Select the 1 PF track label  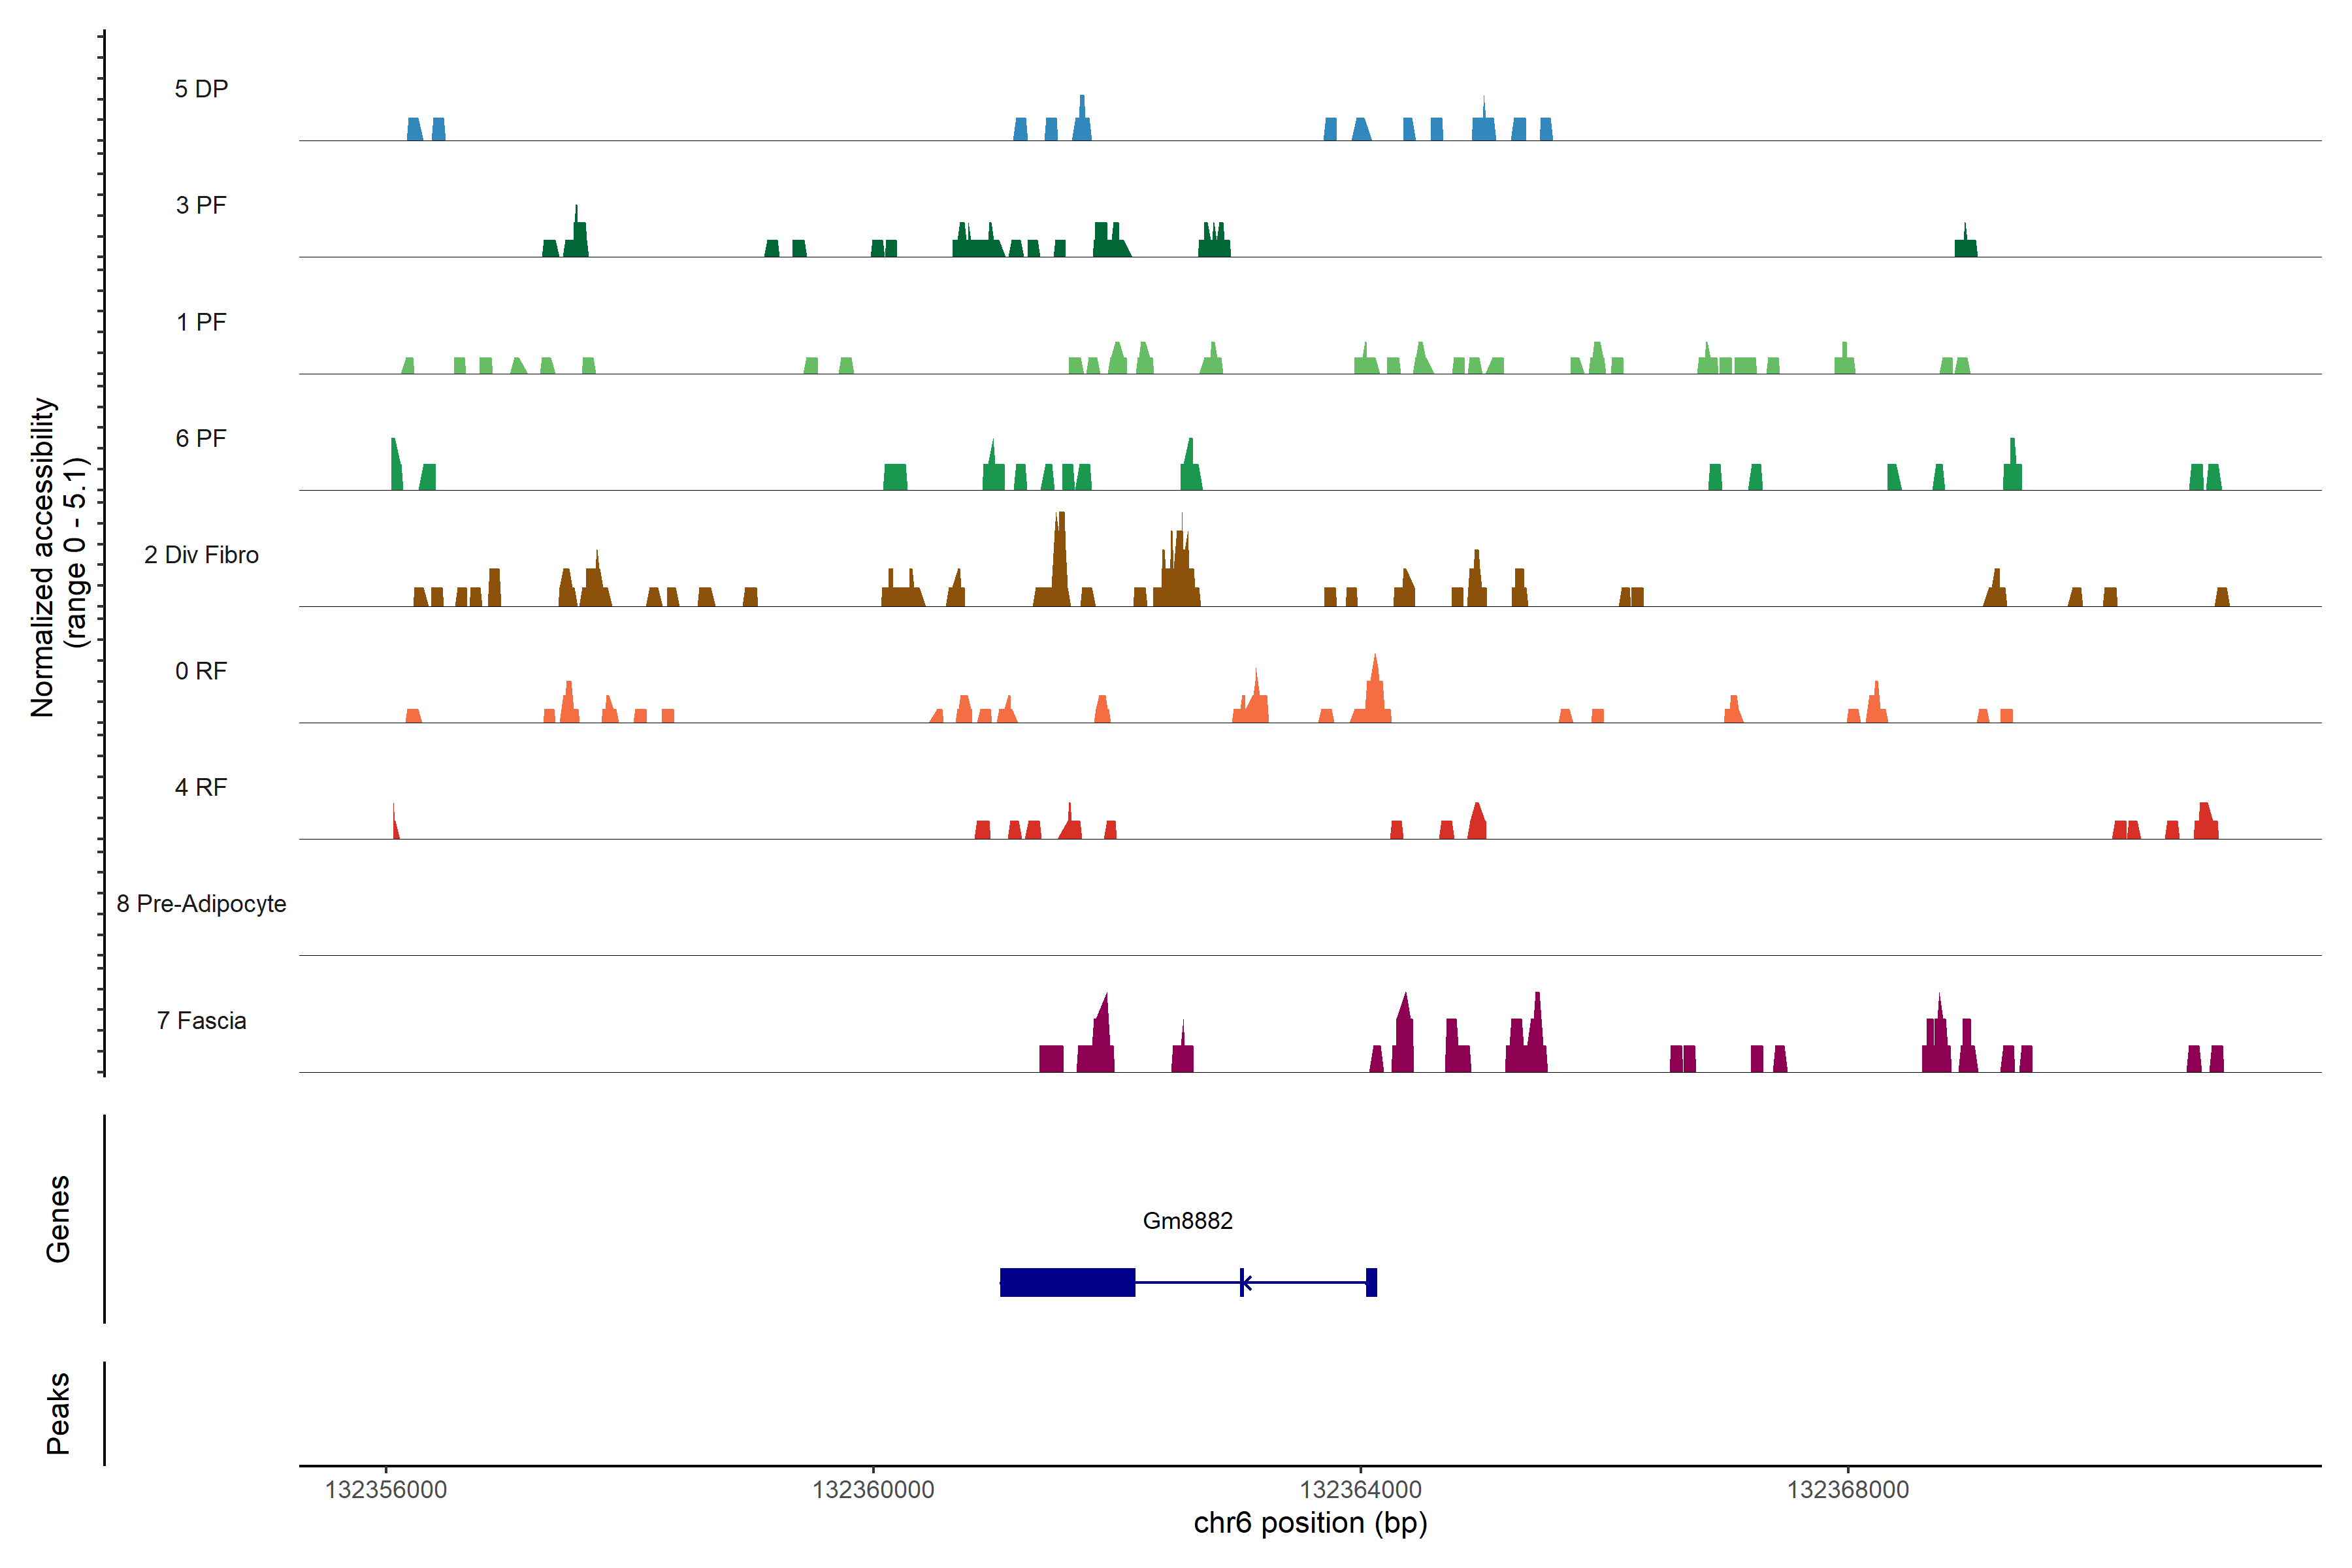tap(201, 322)
